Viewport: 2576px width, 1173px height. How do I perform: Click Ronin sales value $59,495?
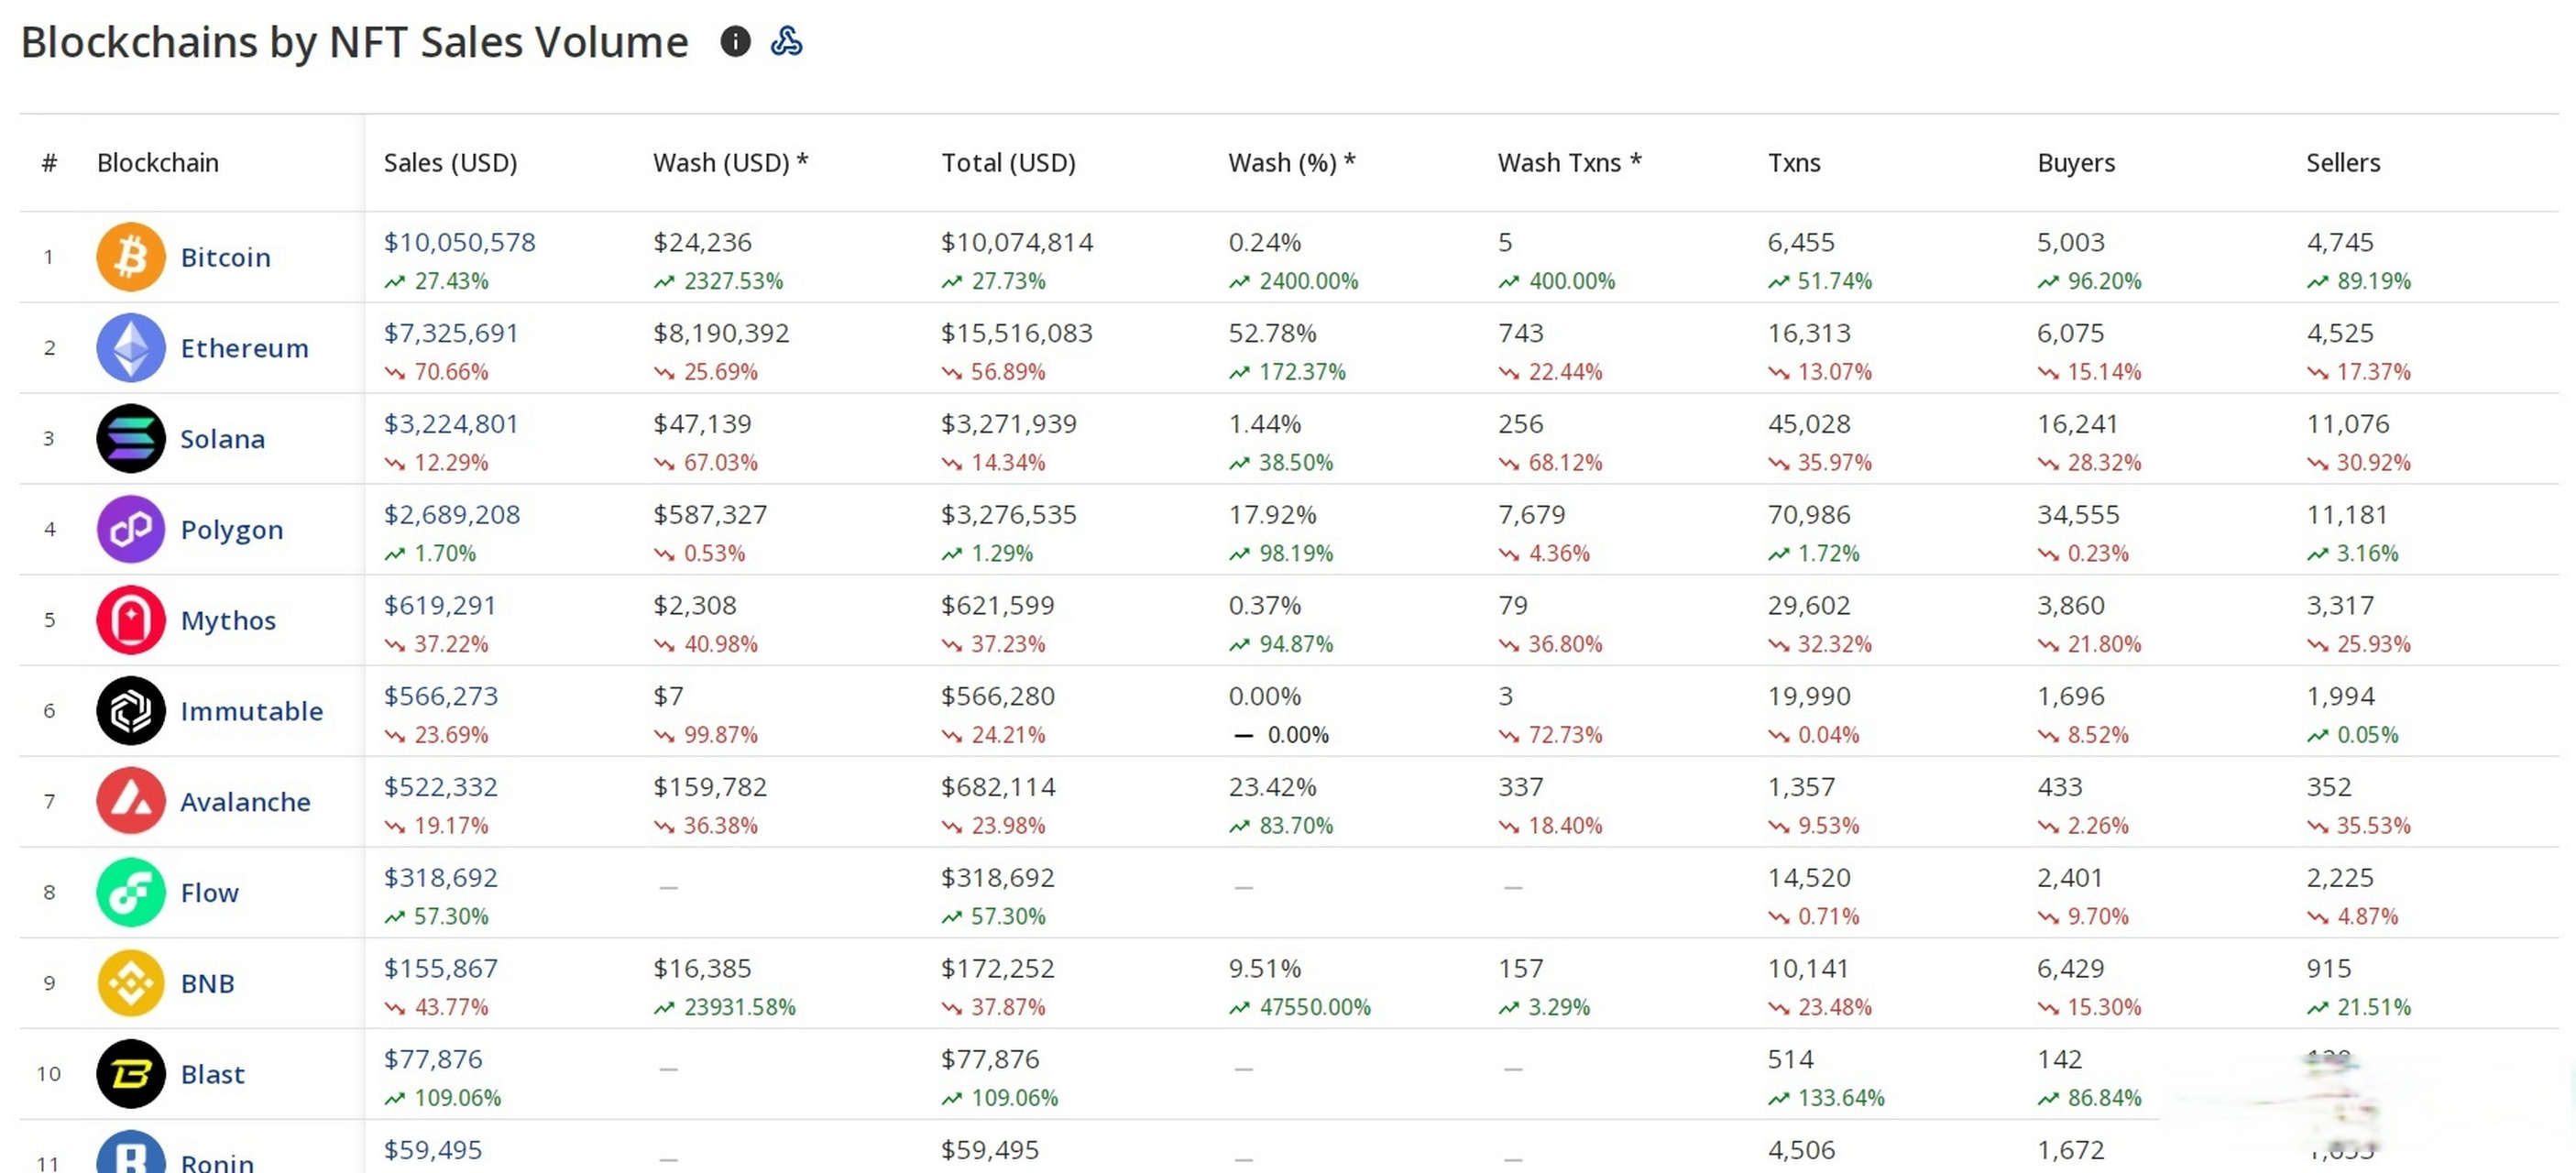pos(433,1150)
